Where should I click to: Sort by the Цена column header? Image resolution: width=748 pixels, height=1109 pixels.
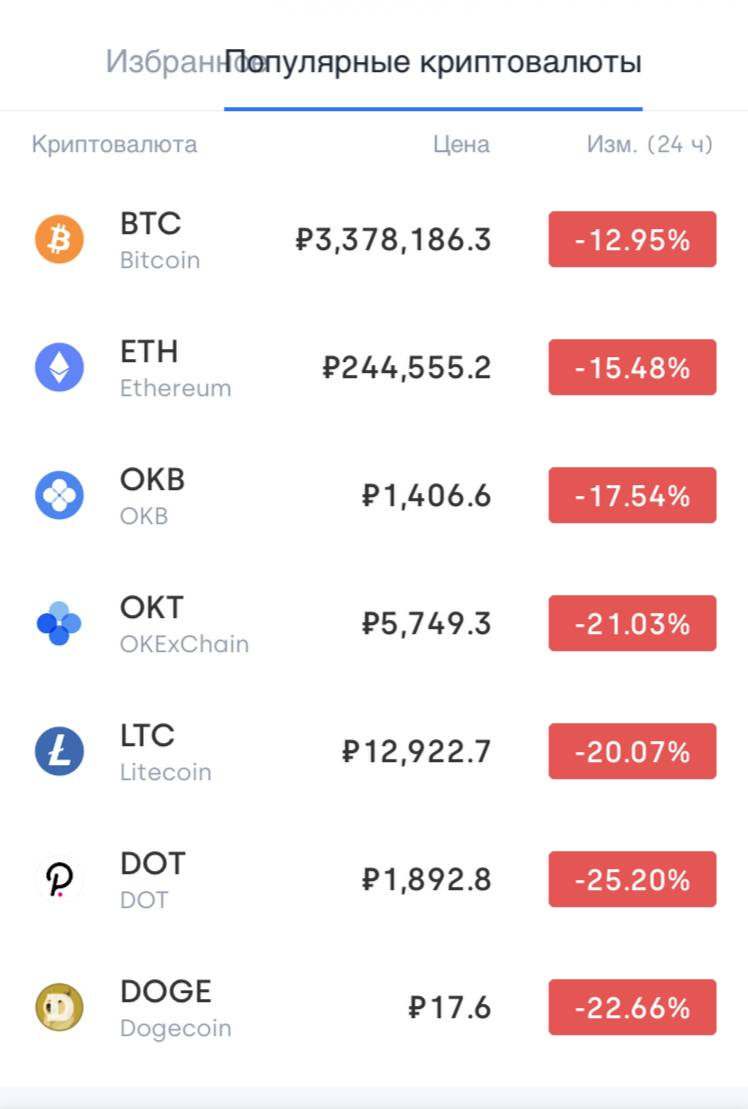coord(461,144)
